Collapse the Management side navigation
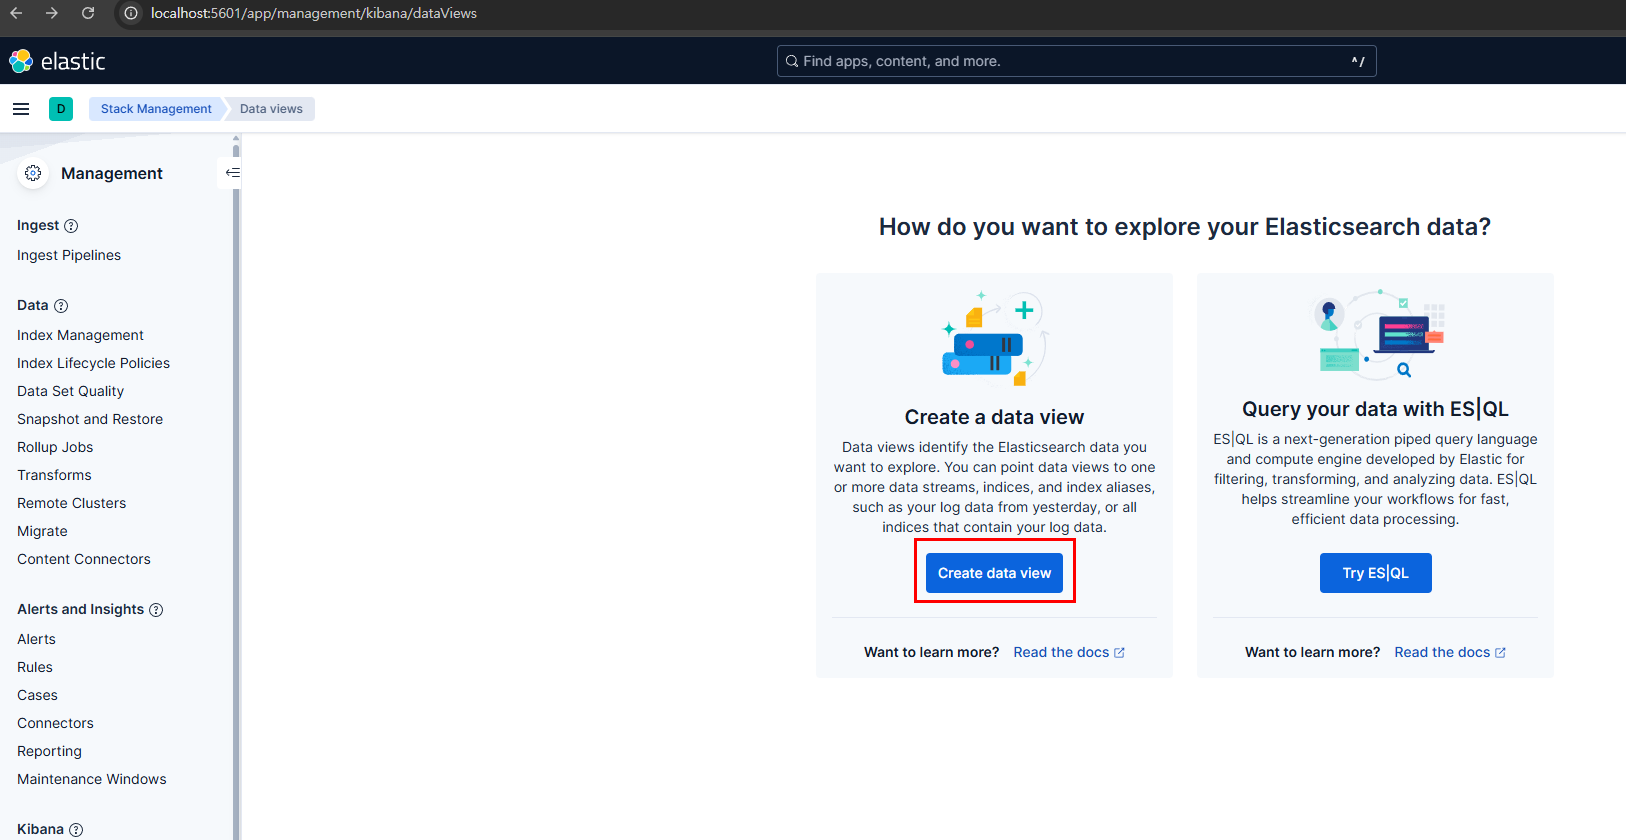The width and height of the screenshot is (1626, 840). [232, 173]
